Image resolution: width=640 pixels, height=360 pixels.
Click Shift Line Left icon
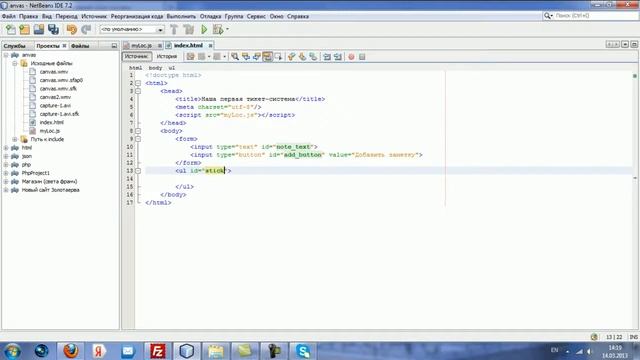(x=327, y=57)
